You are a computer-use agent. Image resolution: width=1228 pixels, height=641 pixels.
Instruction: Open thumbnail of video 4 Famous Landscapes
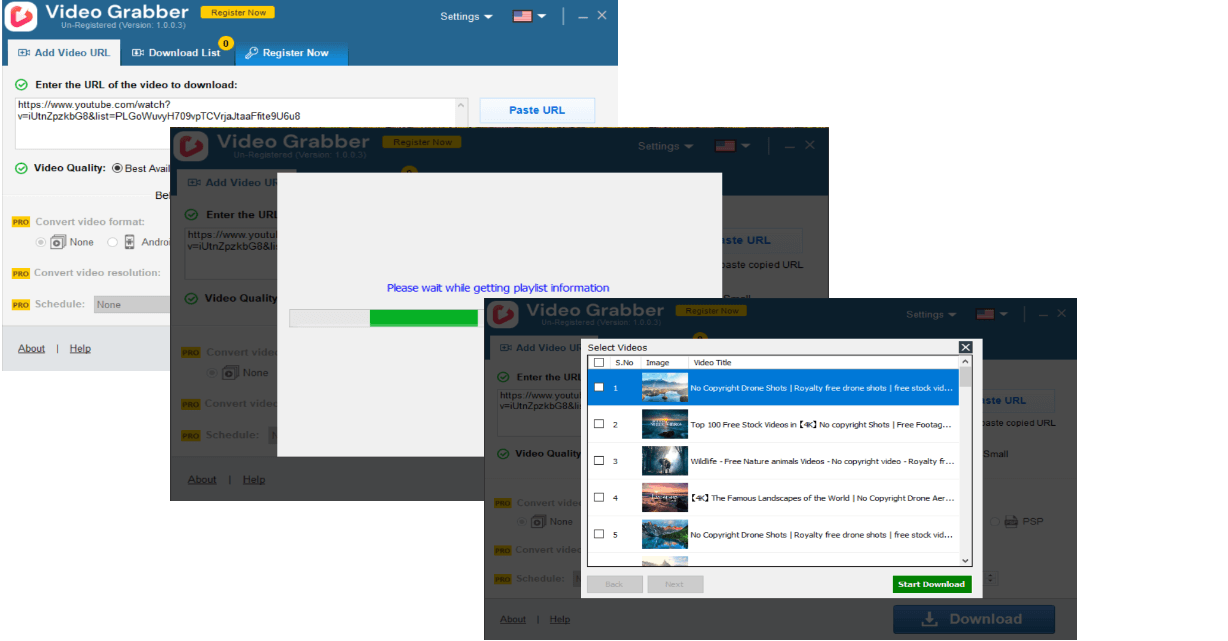pos(665,498)
